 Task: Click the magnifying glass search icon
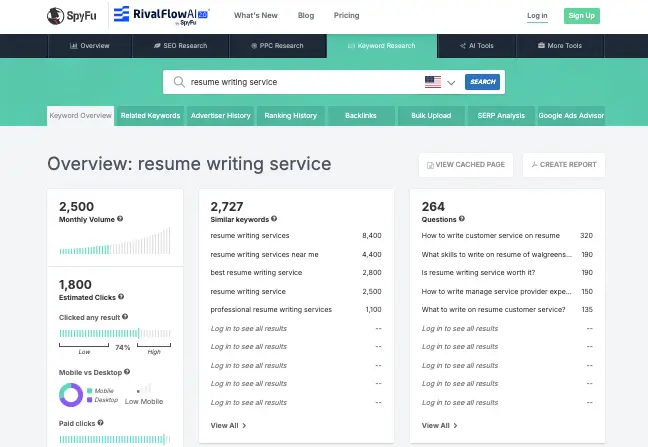pos(179,82)
